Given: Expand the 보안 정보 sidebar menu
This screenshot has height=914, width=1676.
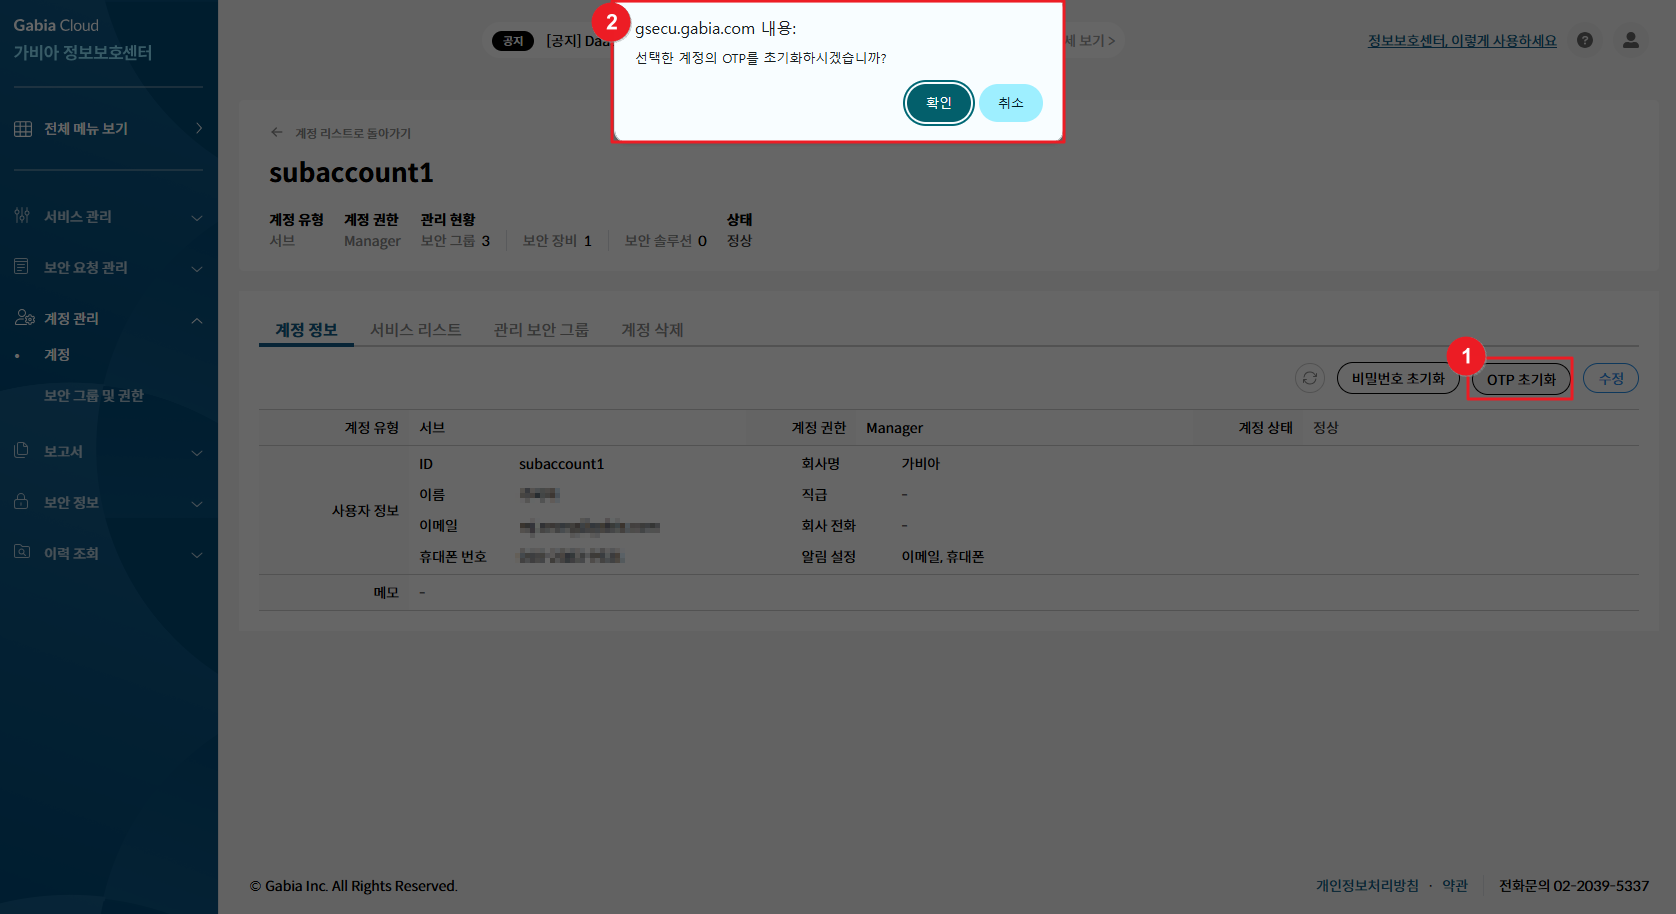Looking at the screenshot, I should coord(197,503).
